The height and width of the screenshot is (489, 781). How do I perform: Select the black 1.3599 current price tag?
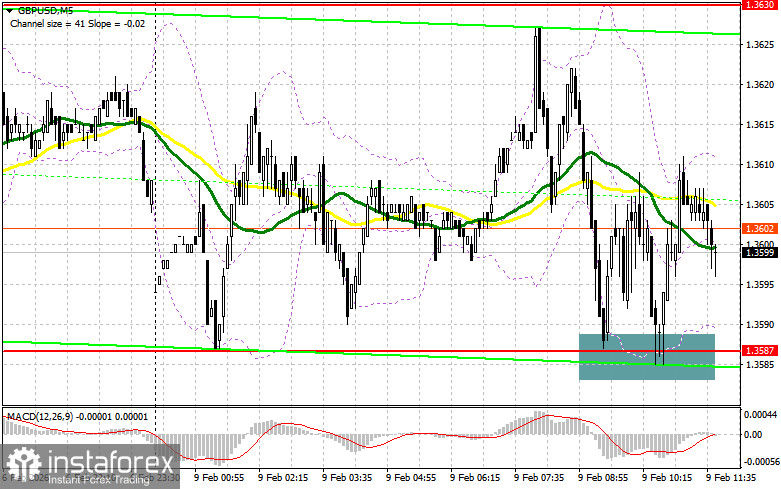click(x=761, y=252)
